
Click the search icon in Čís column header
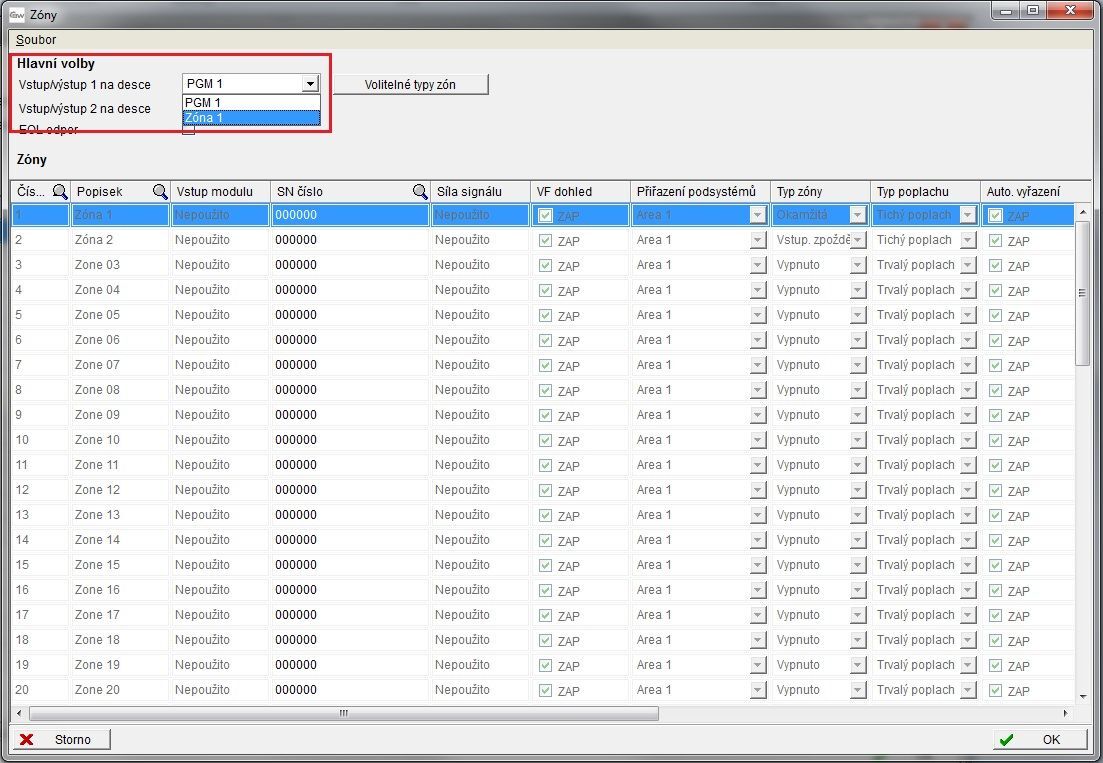tap(60, 192)
